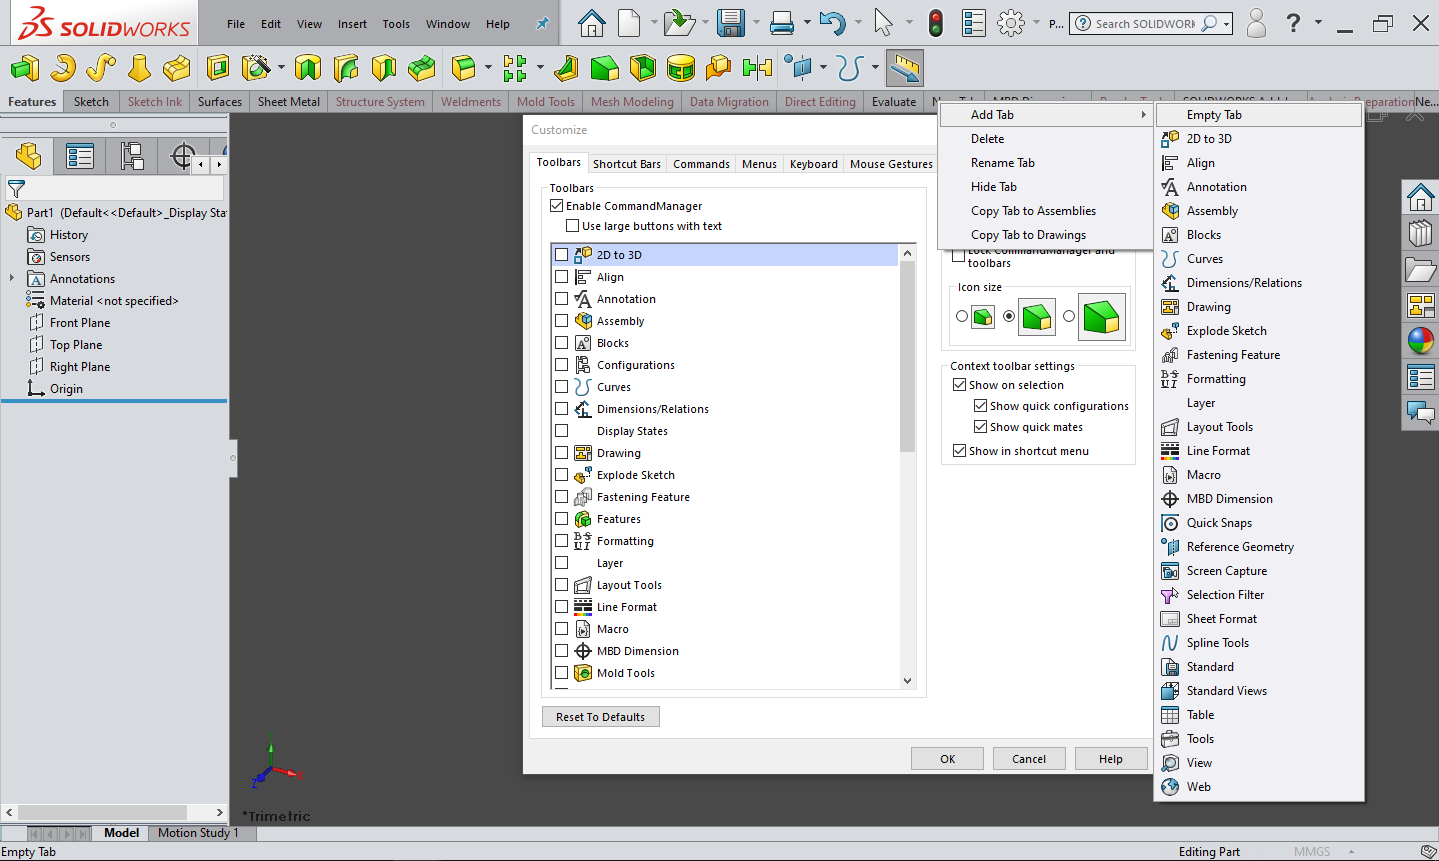Select the Save icon in top toolbar
Viewport: 1439px width, 861px height.
[732, 23]
